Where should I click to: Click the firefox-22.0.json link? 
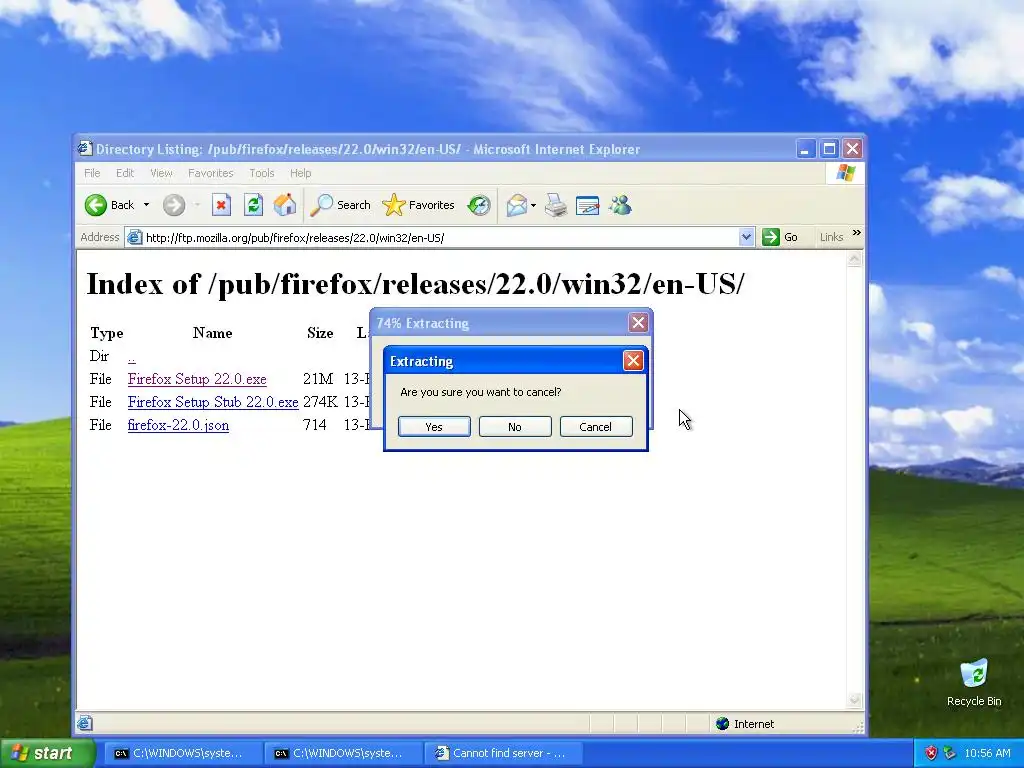(178, 425)
